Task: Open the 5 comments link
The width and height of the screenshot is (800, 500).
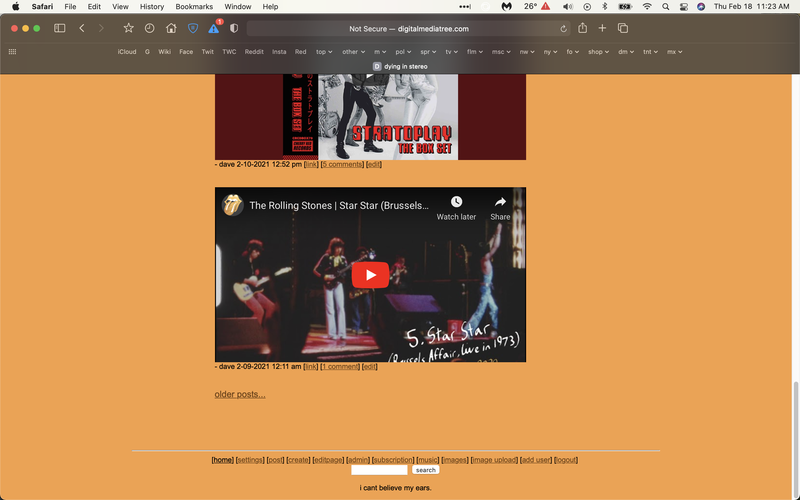Action: 342,164
